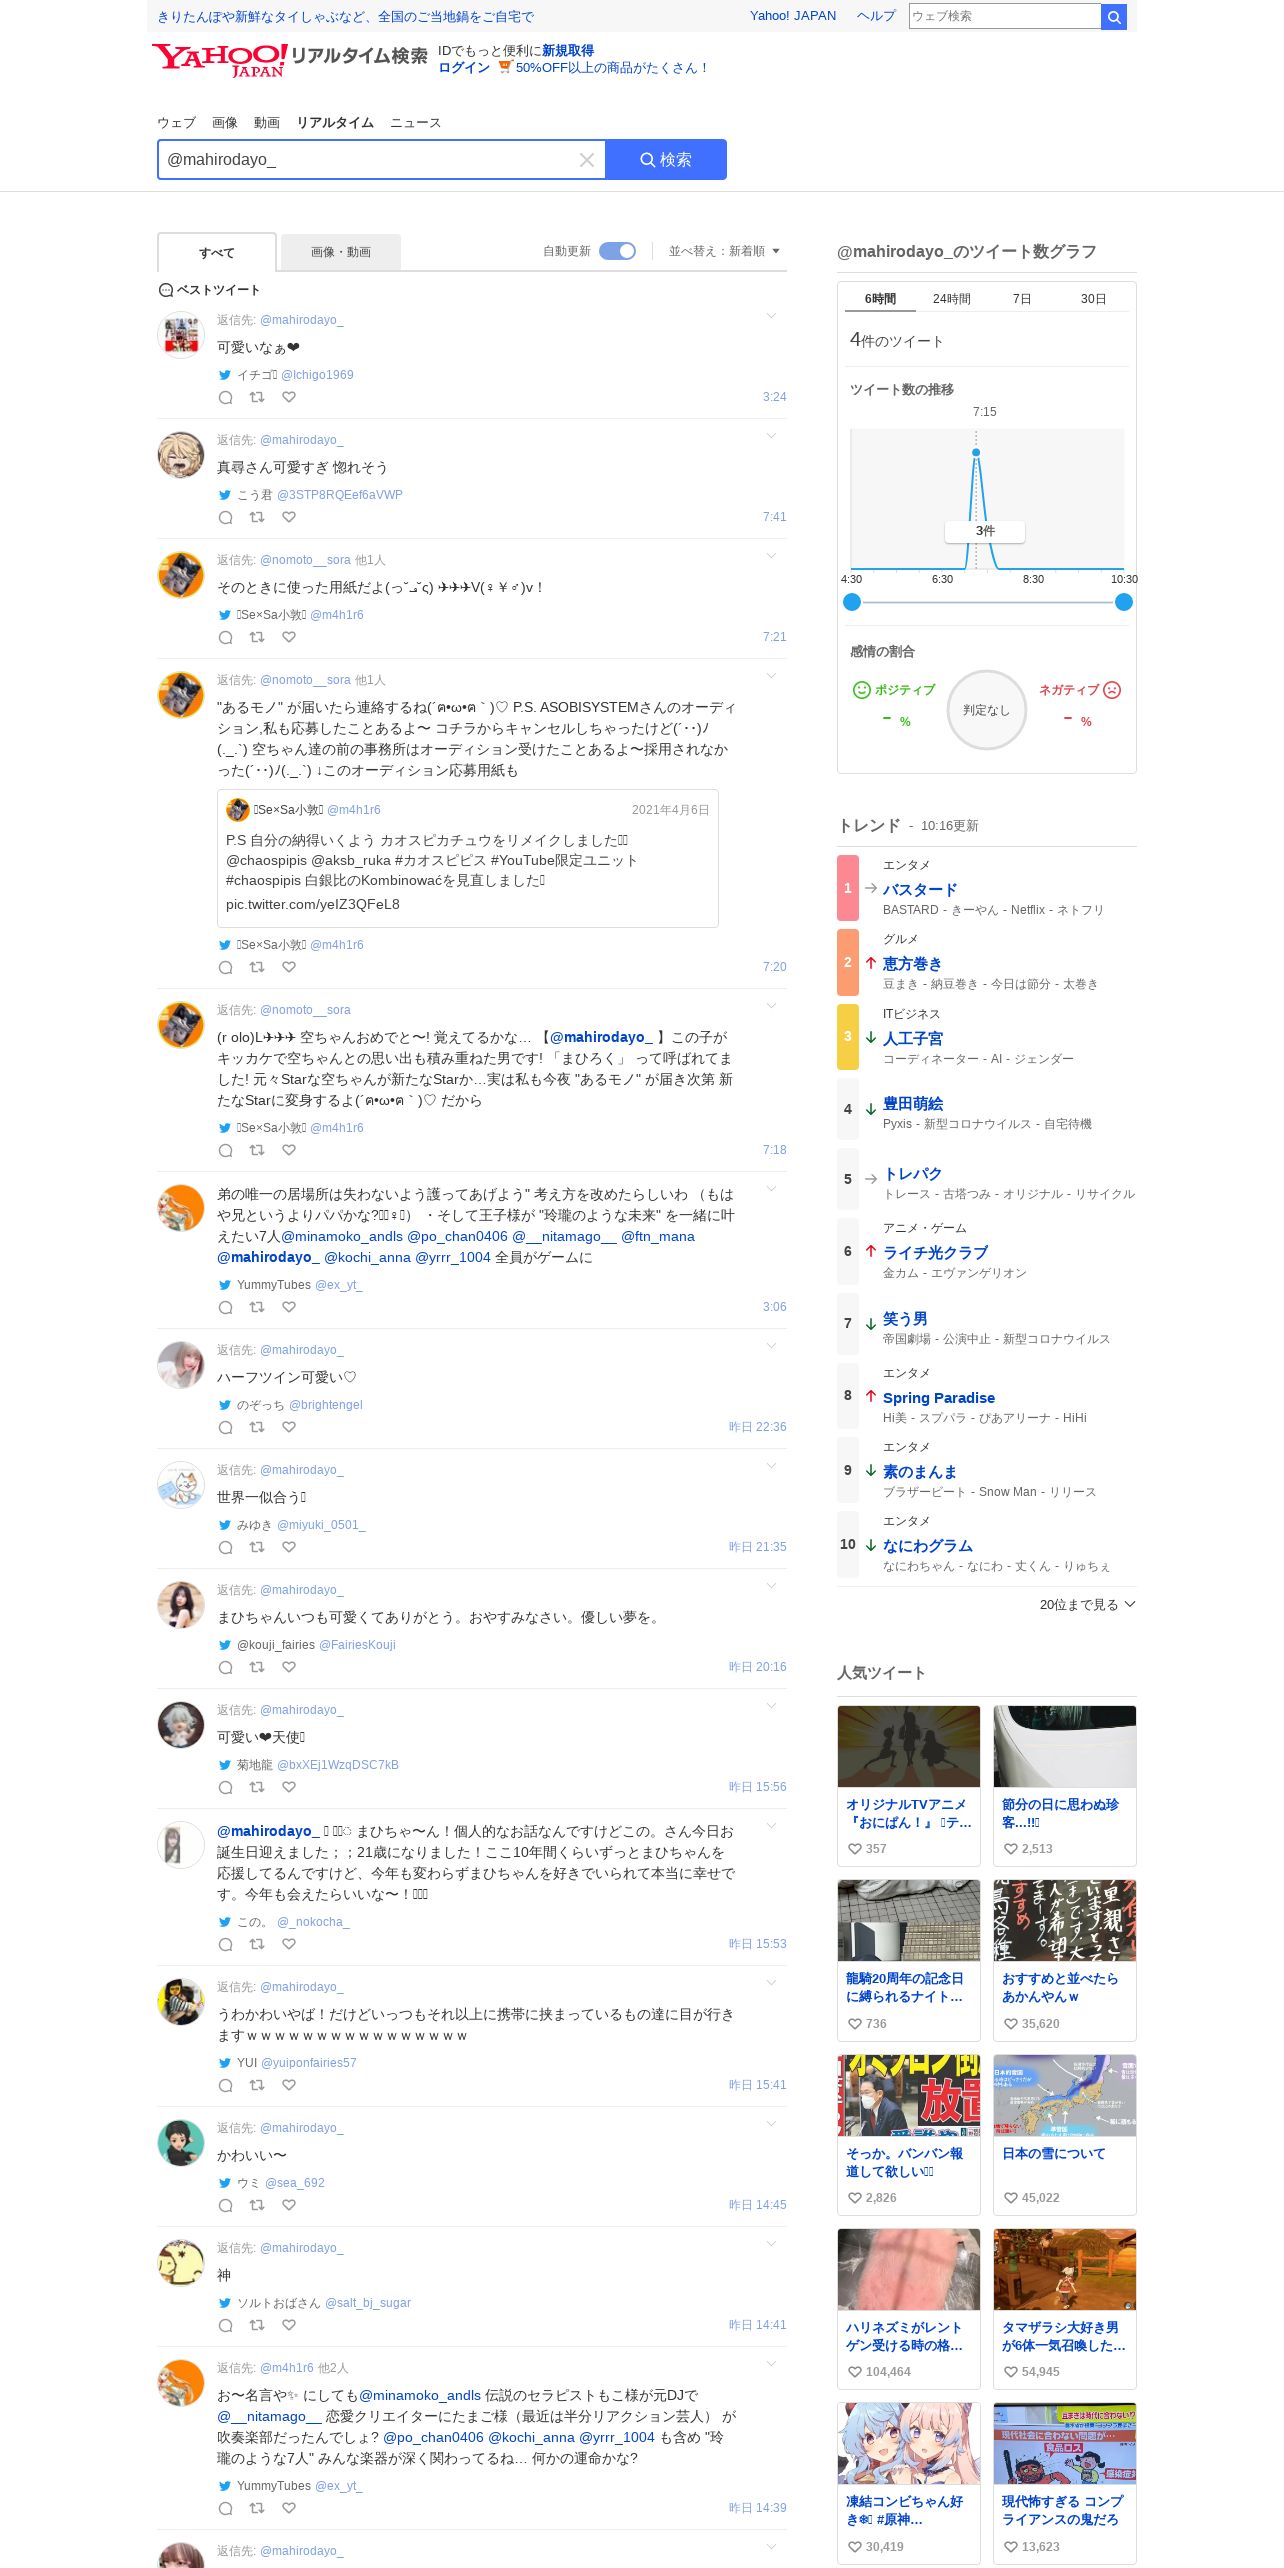1284x2568 pixels.
Task: Open avatar of こう君 tweet
Action: tap(181, 455)
